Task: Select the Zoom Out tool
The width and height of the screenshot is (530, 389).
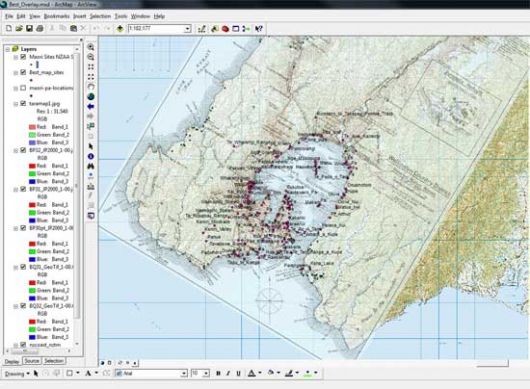Action: pyautogui.click(x=91, y=57)
